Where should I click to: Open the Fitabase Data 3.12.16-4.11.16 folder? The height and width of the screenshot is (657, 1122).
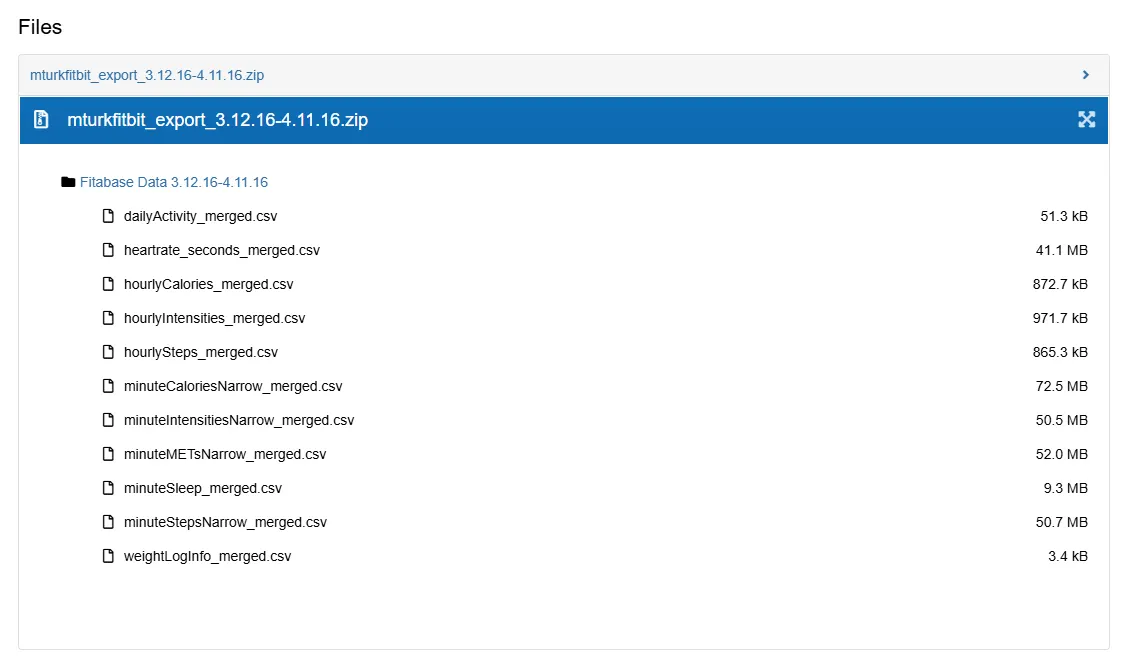[x=174, y=182]
